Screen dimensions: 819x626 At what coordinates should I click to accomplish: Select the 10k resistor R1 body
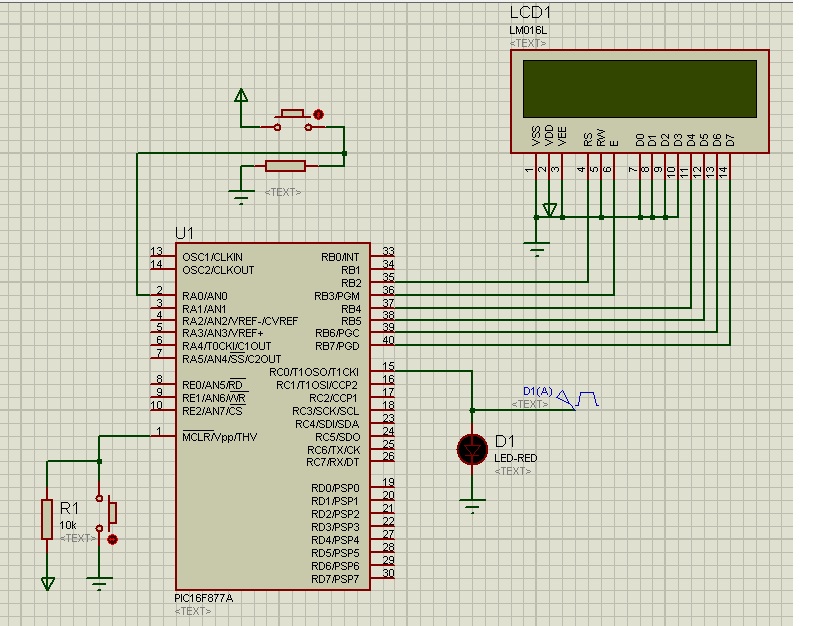[x=47, y=519]
